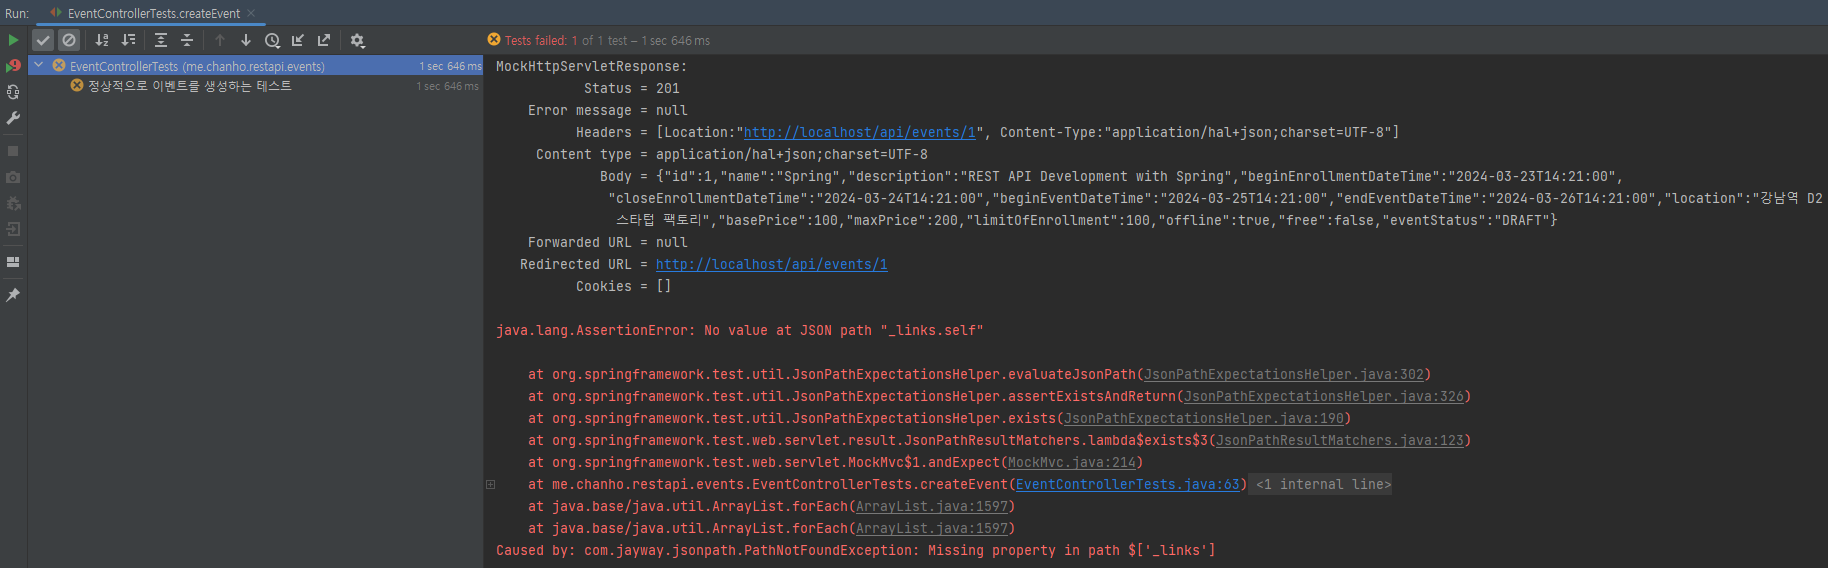
Task: Collapse the EventControllerTests tree node chevron
Action: 39,65
